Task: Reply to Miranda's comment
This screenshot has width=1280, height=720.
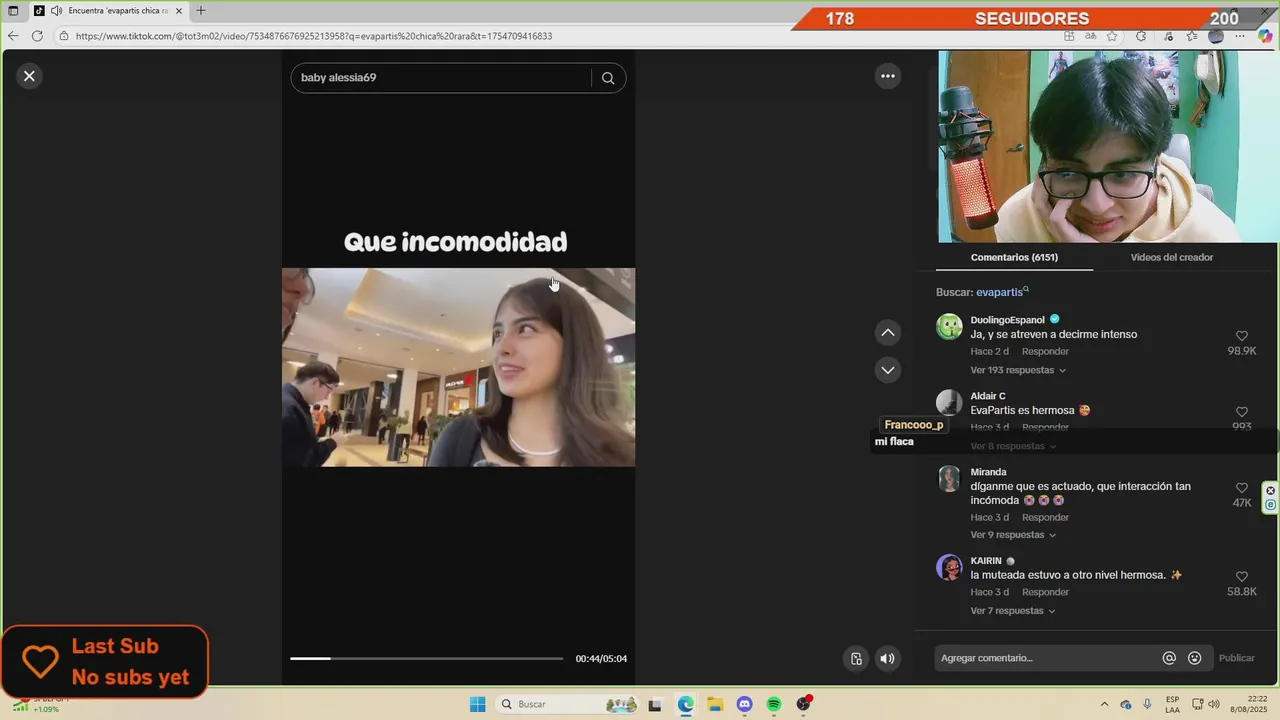Action: pos(1045,518)
